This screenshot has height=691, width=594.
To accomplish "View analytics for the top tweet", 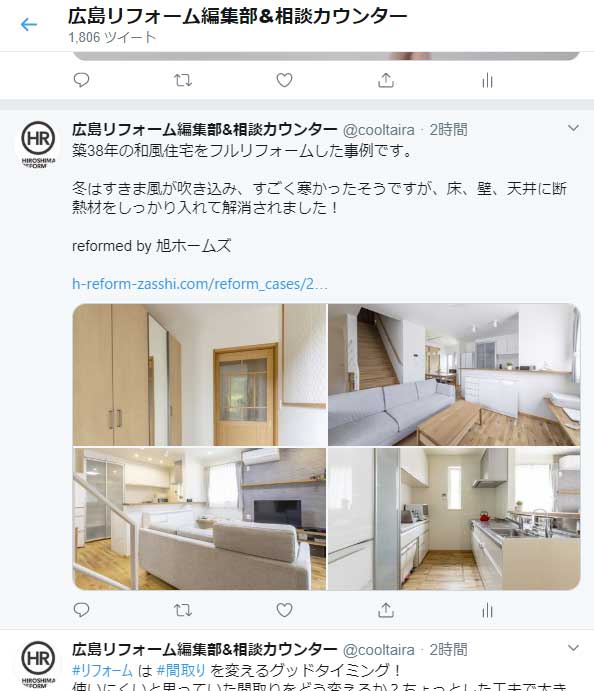I will (x=487, y=81).
